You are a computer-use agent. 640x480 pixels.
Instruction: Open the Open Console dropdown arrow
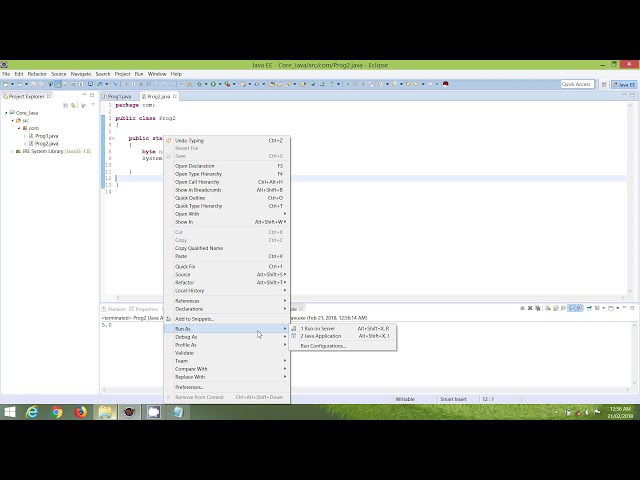(x=618, y=308)
